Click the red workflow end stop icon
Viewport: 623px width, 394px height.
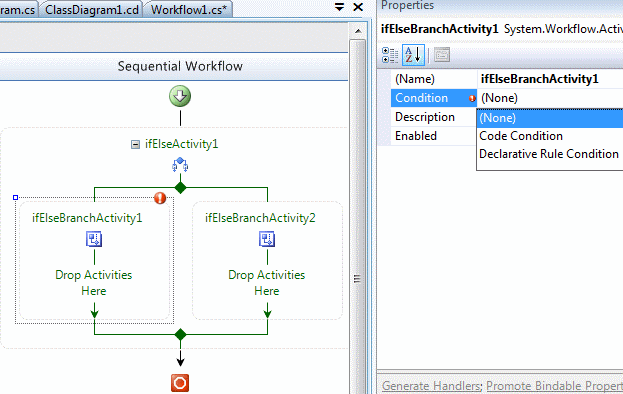click(x=180, y=383)
